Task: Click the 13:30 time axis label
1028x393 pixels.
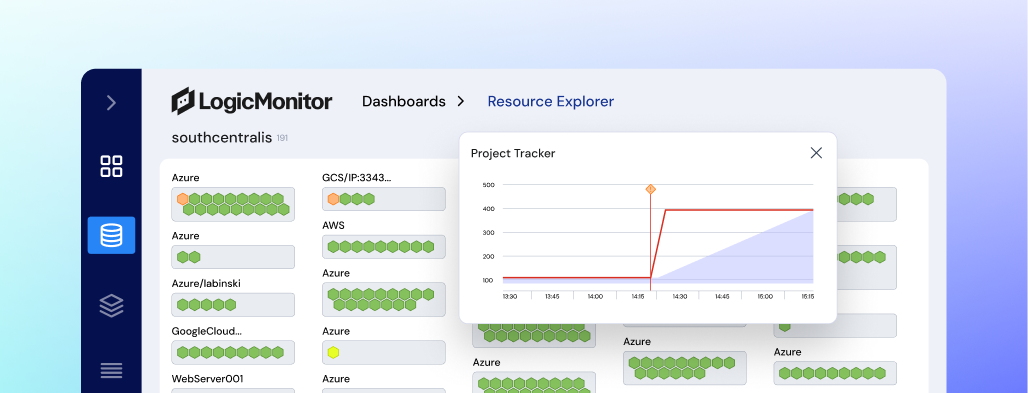Action: [x=509, y=297]
